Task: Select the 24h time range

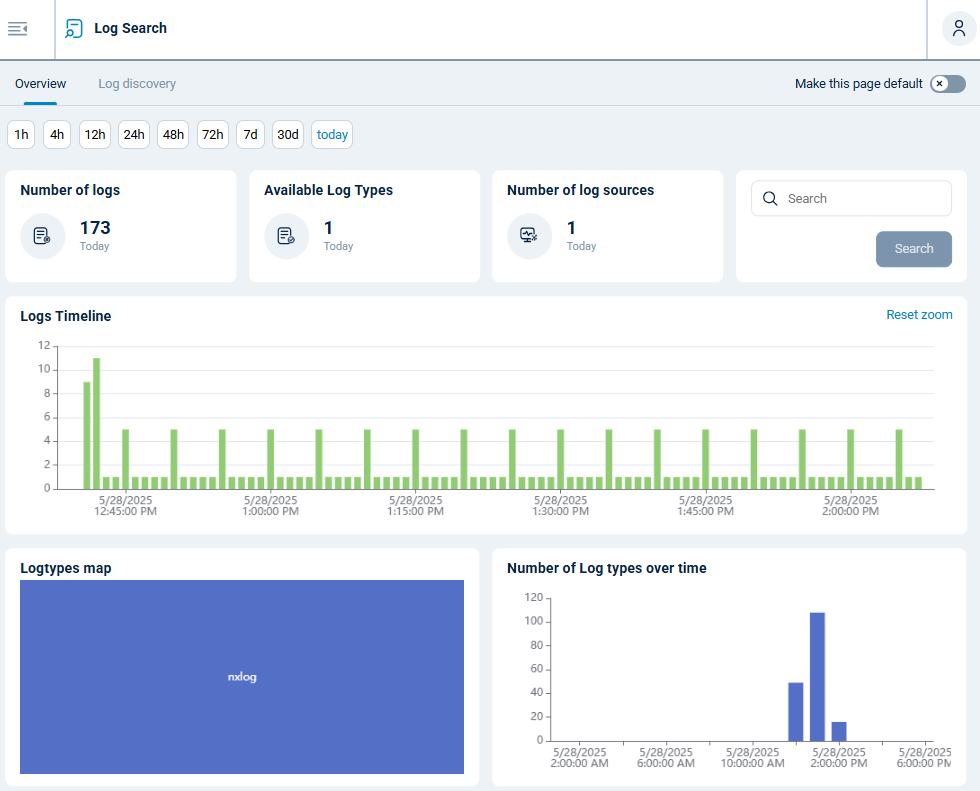Action: click(133, 134)
